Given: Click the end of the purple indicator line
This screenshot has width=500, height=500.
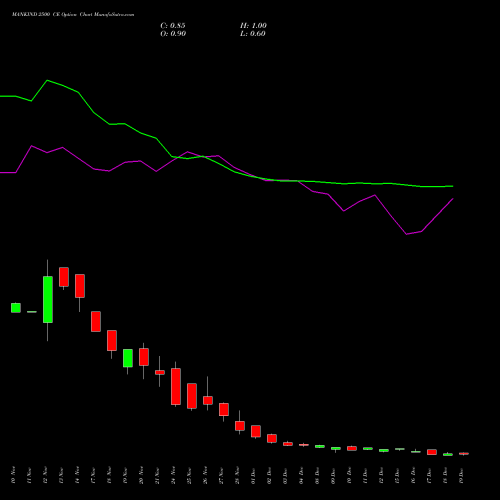Looking at the screenshot, I should [452, 199].
